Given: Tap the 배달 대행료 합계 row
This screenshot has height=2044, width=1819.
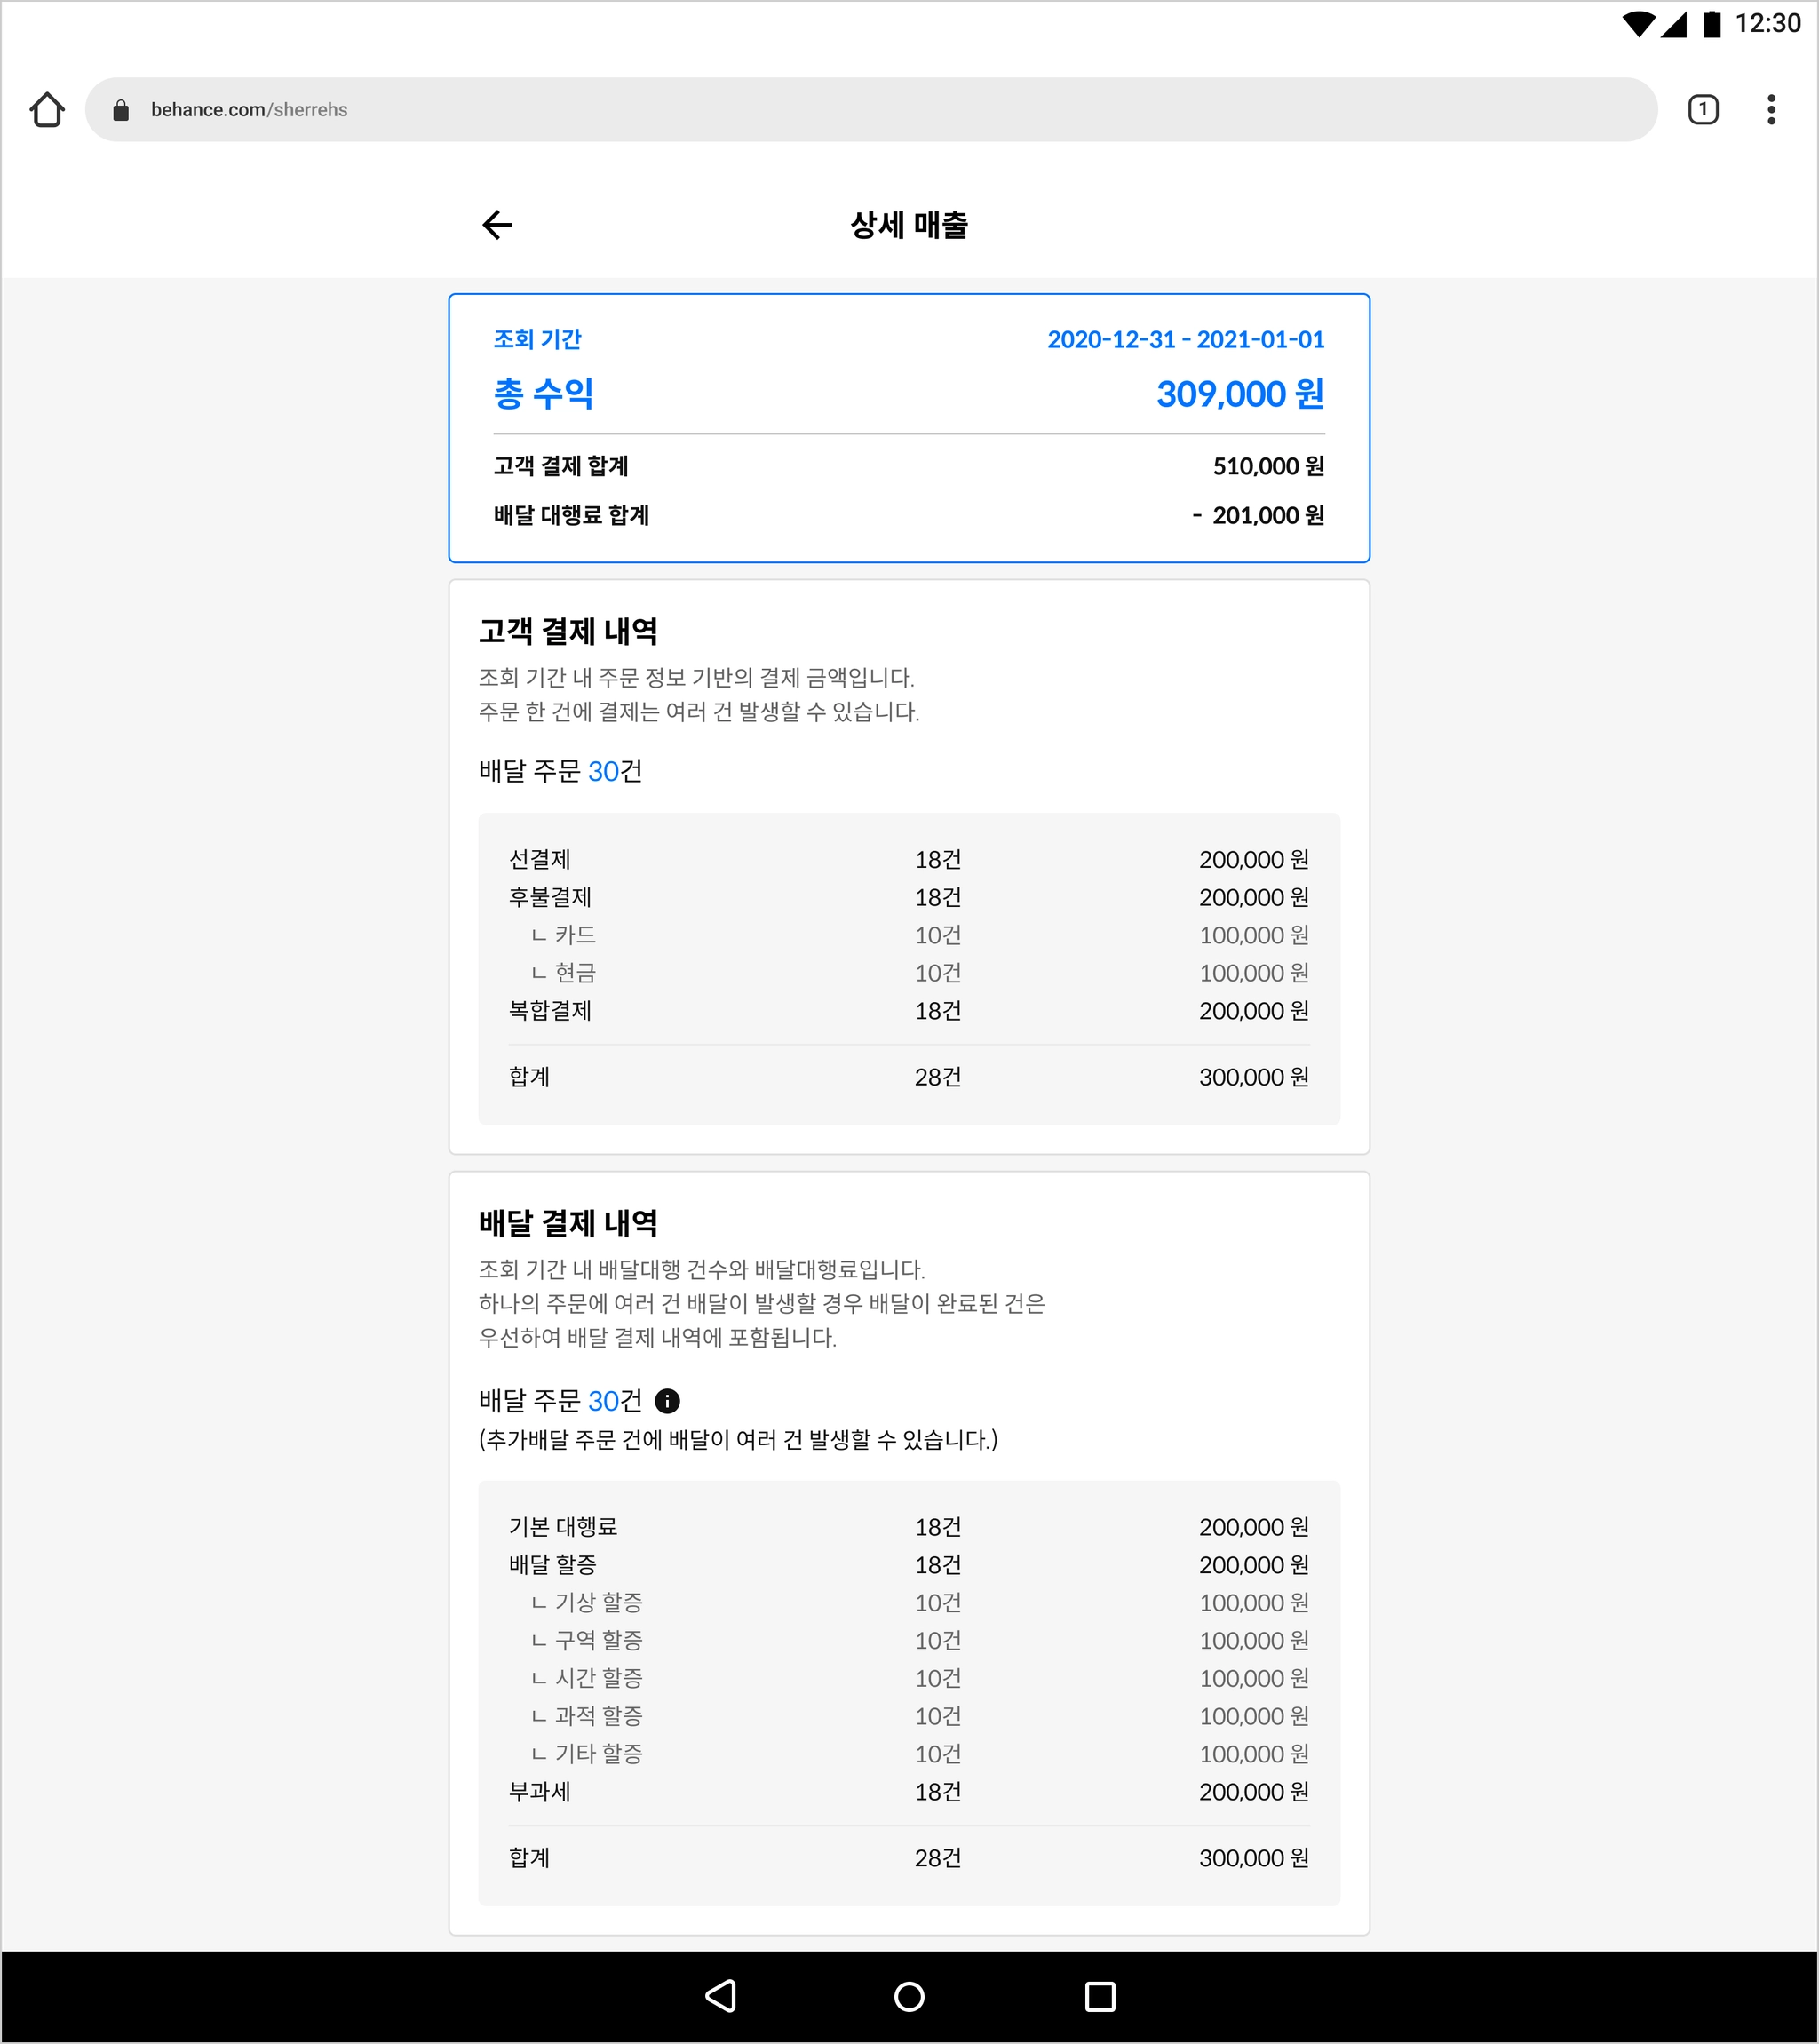Looking at the screenshot, I should tap(908, 515).
